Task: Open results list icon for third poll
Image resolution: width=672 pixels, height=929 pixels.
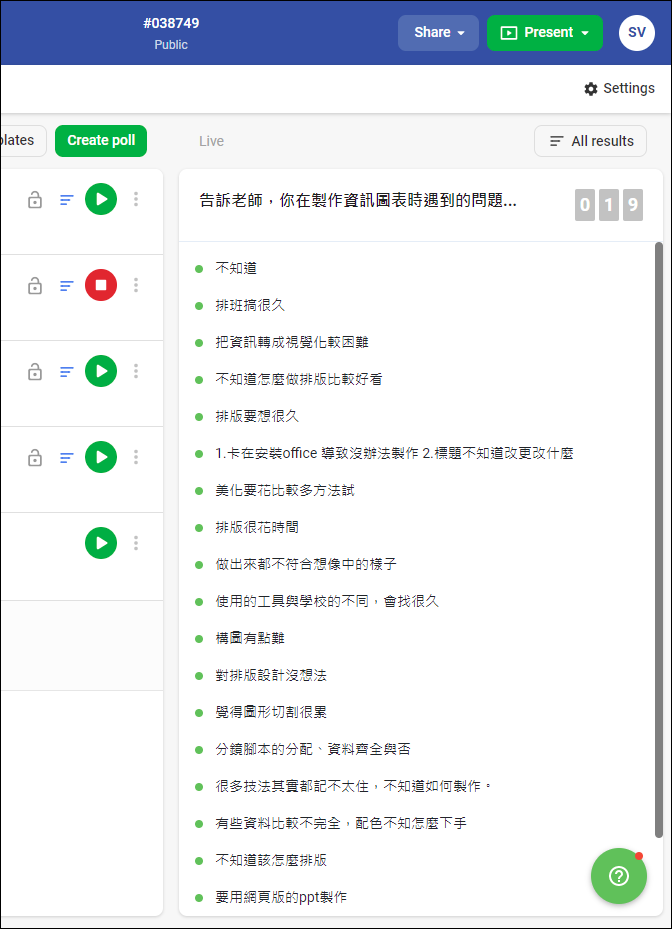Action: (67, 372)
